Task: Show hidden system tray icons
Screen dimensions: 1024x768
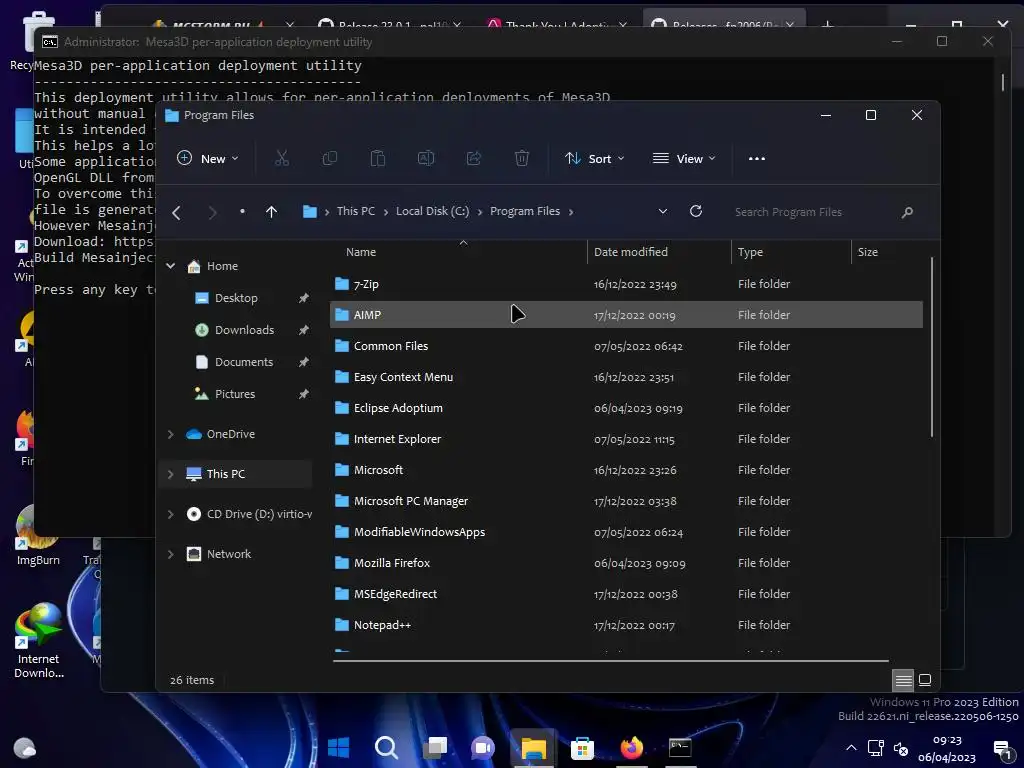Action: (851, 748)
